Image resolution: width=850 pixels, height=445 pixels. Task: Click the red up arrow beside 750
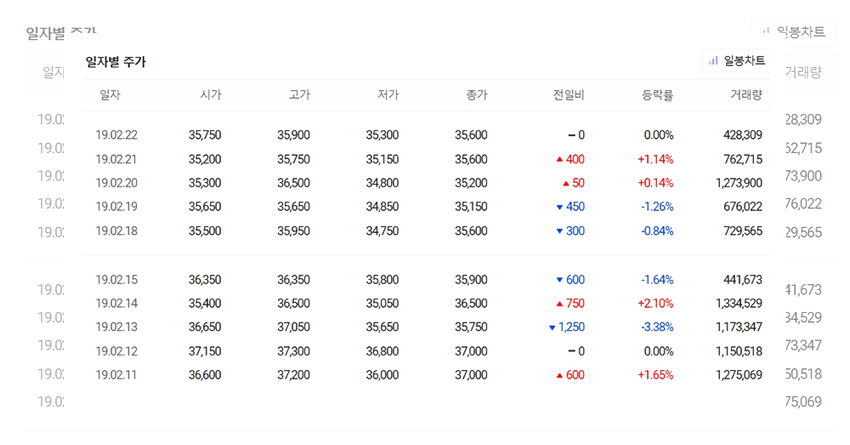tap(559, 304)
